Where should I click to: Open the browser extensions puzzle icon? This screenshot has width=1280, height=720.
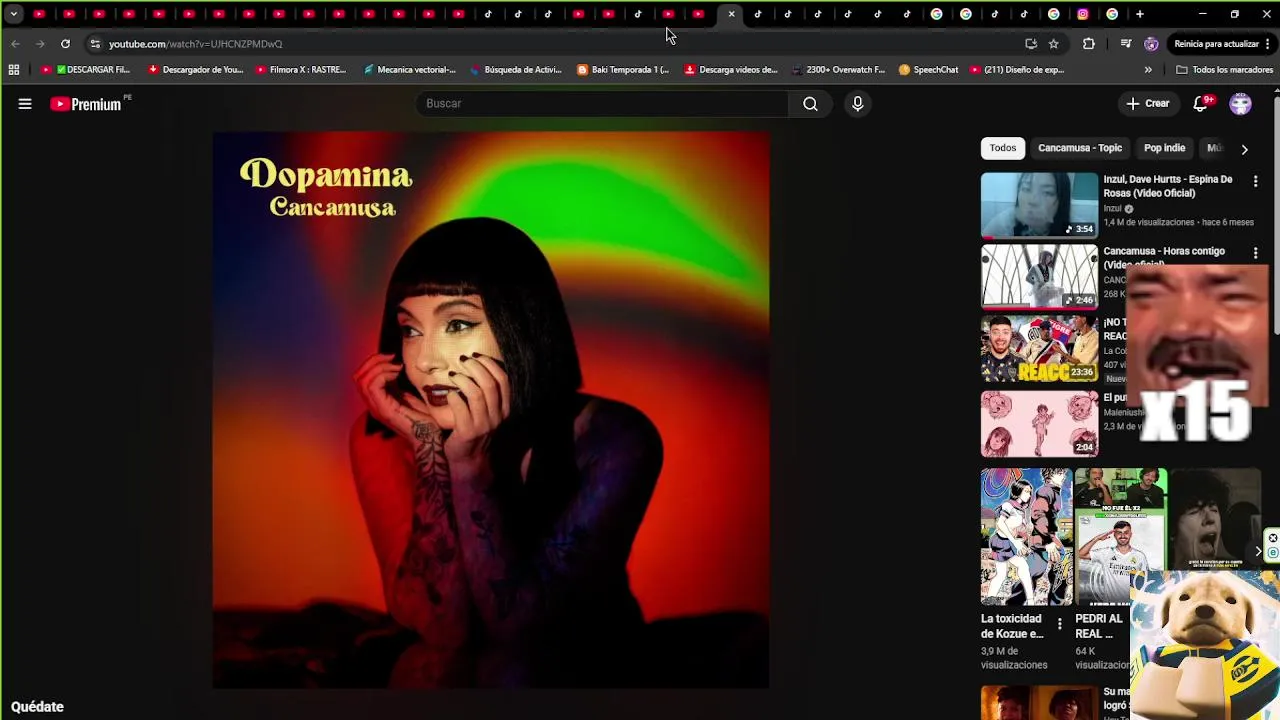click(1089, 44)
